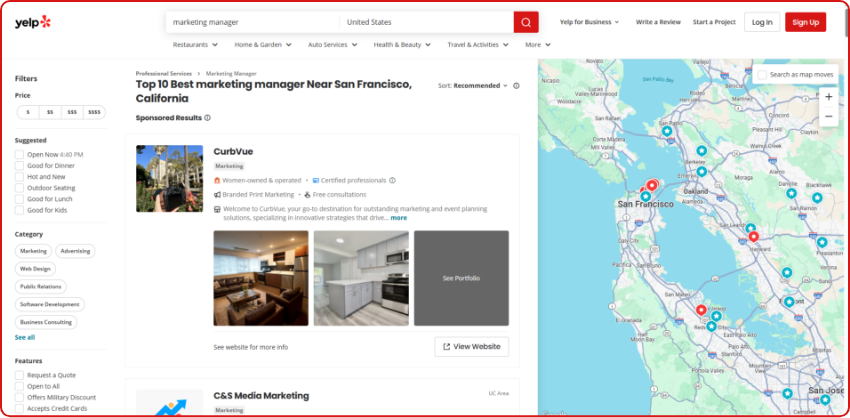The width and height of the screenshot is (850, 418).
Task: Click info icon beside Sort Recommended
Action: coord(516,86)
